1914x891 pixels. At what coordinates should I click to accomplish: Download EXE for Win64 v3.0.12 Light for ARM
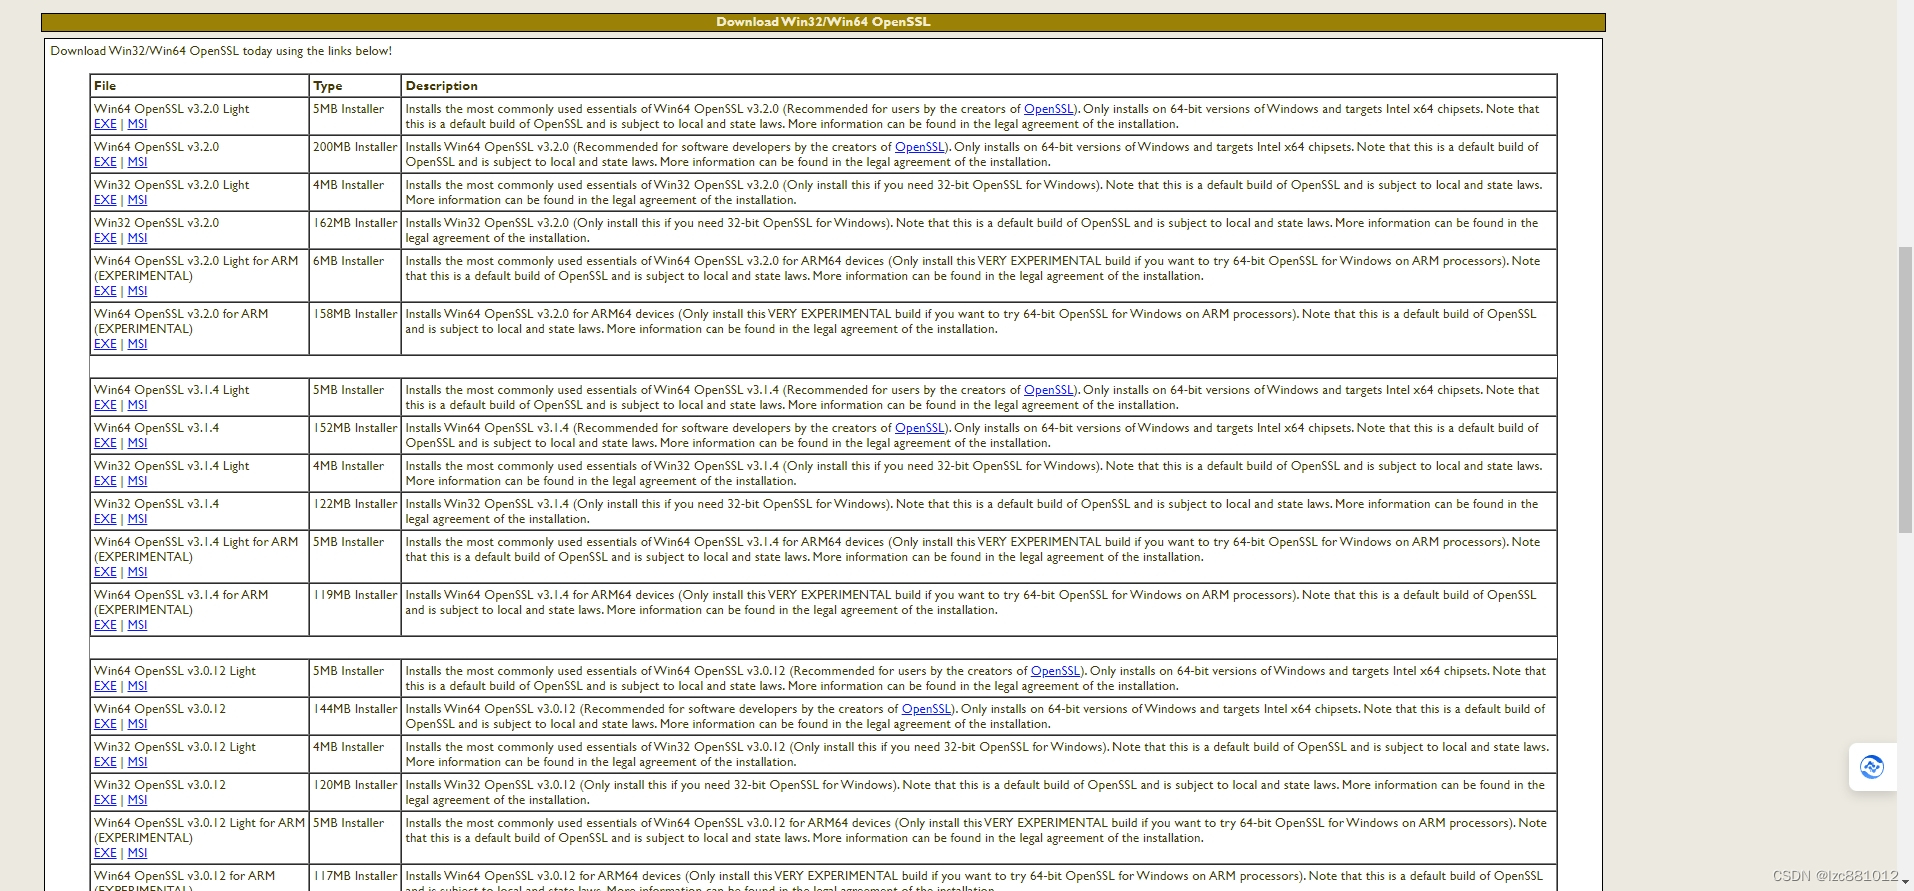click(105, 853)
